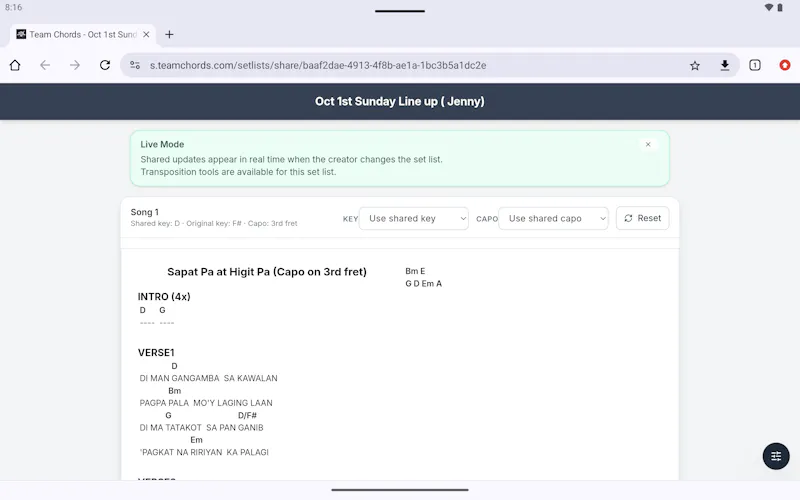Reload the current page
This screenshot has height=500, width=800.
click(x=105, y=65)
